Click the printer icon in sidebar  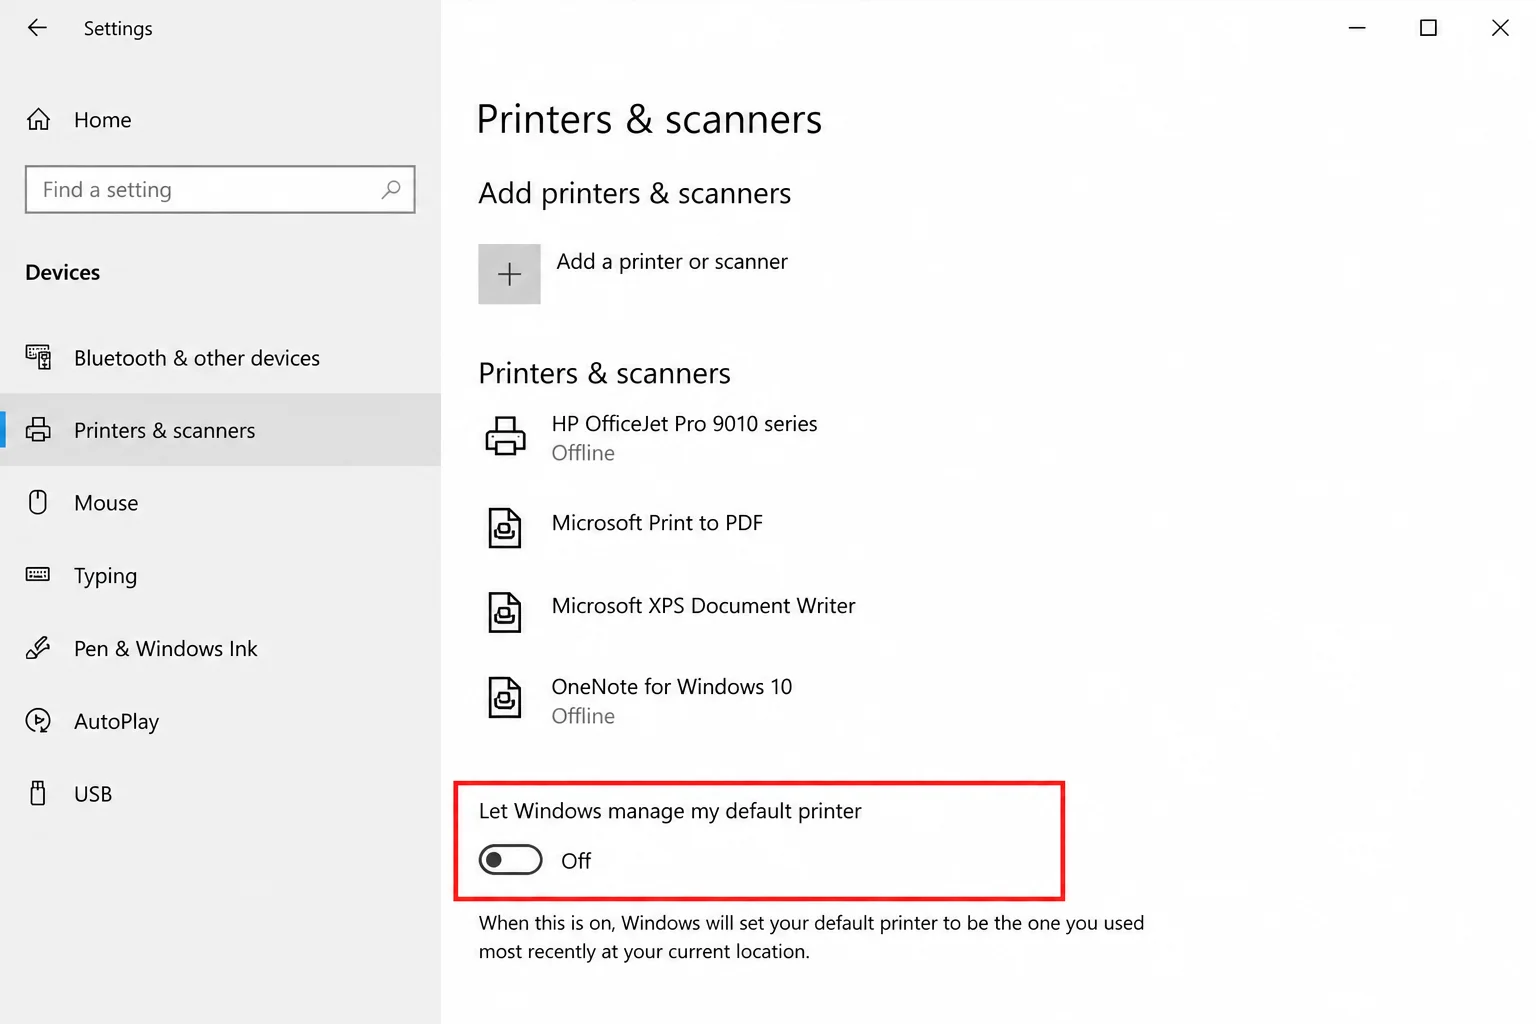click(38, 430)
